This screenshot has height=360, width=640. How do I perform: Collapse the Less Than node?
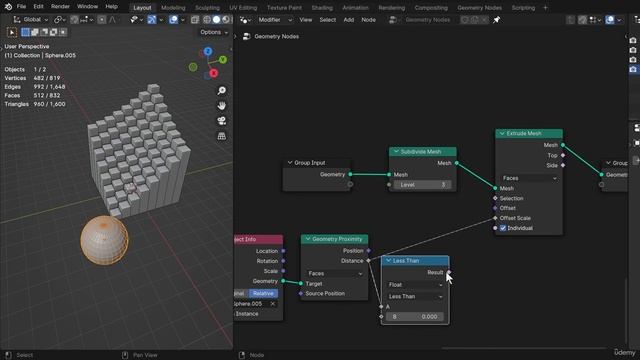click(x=388, y=260)
